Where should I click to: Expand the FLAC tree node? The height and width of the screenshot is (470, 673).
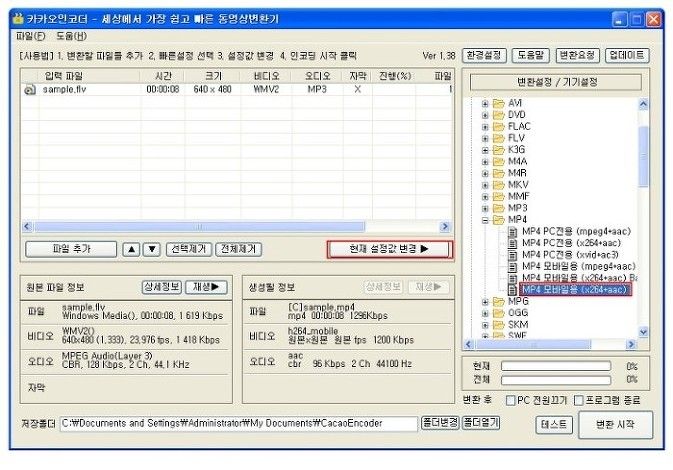tap(485, 127)
